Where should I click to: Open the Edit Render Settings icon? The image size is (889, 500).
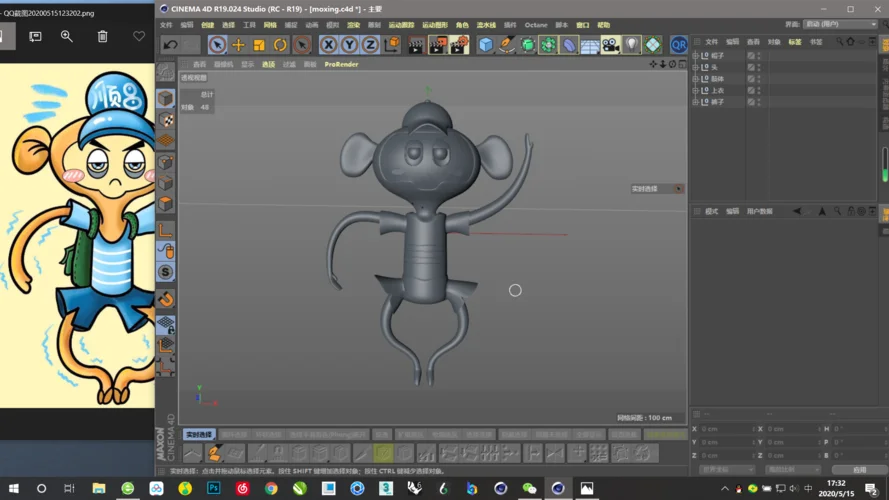coord(459,45)
